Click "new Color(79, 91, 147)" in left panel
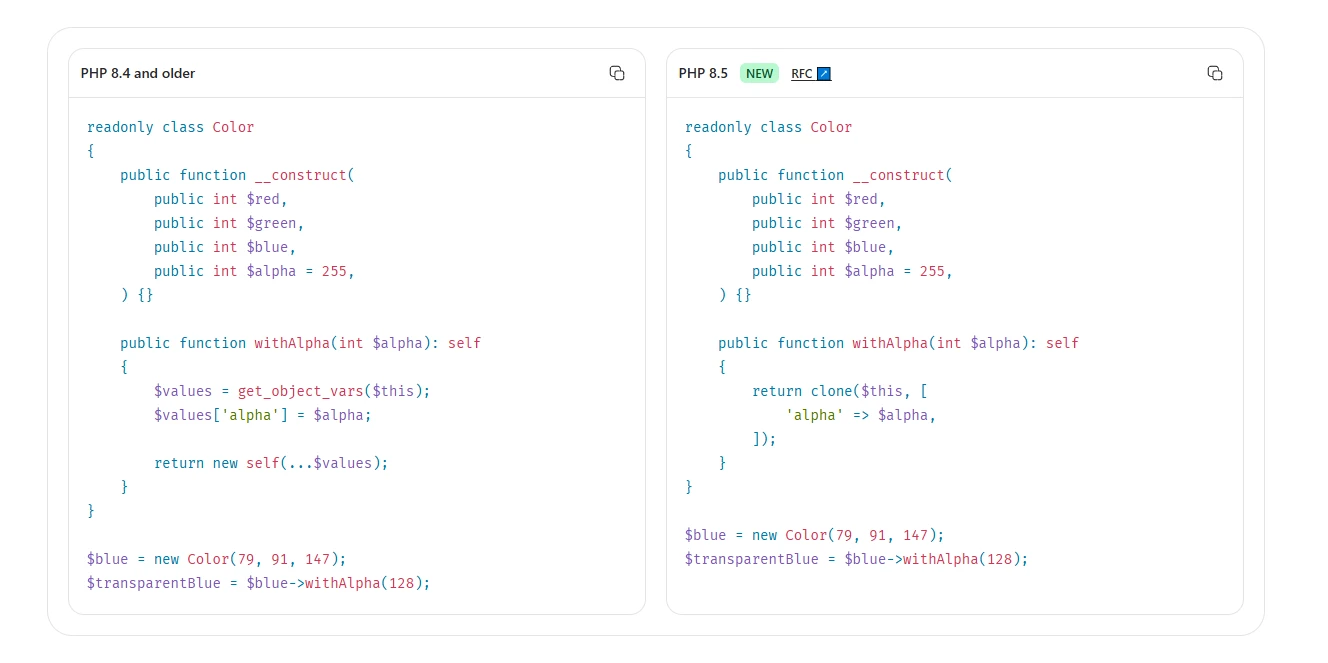 click(x=249, y=559)
